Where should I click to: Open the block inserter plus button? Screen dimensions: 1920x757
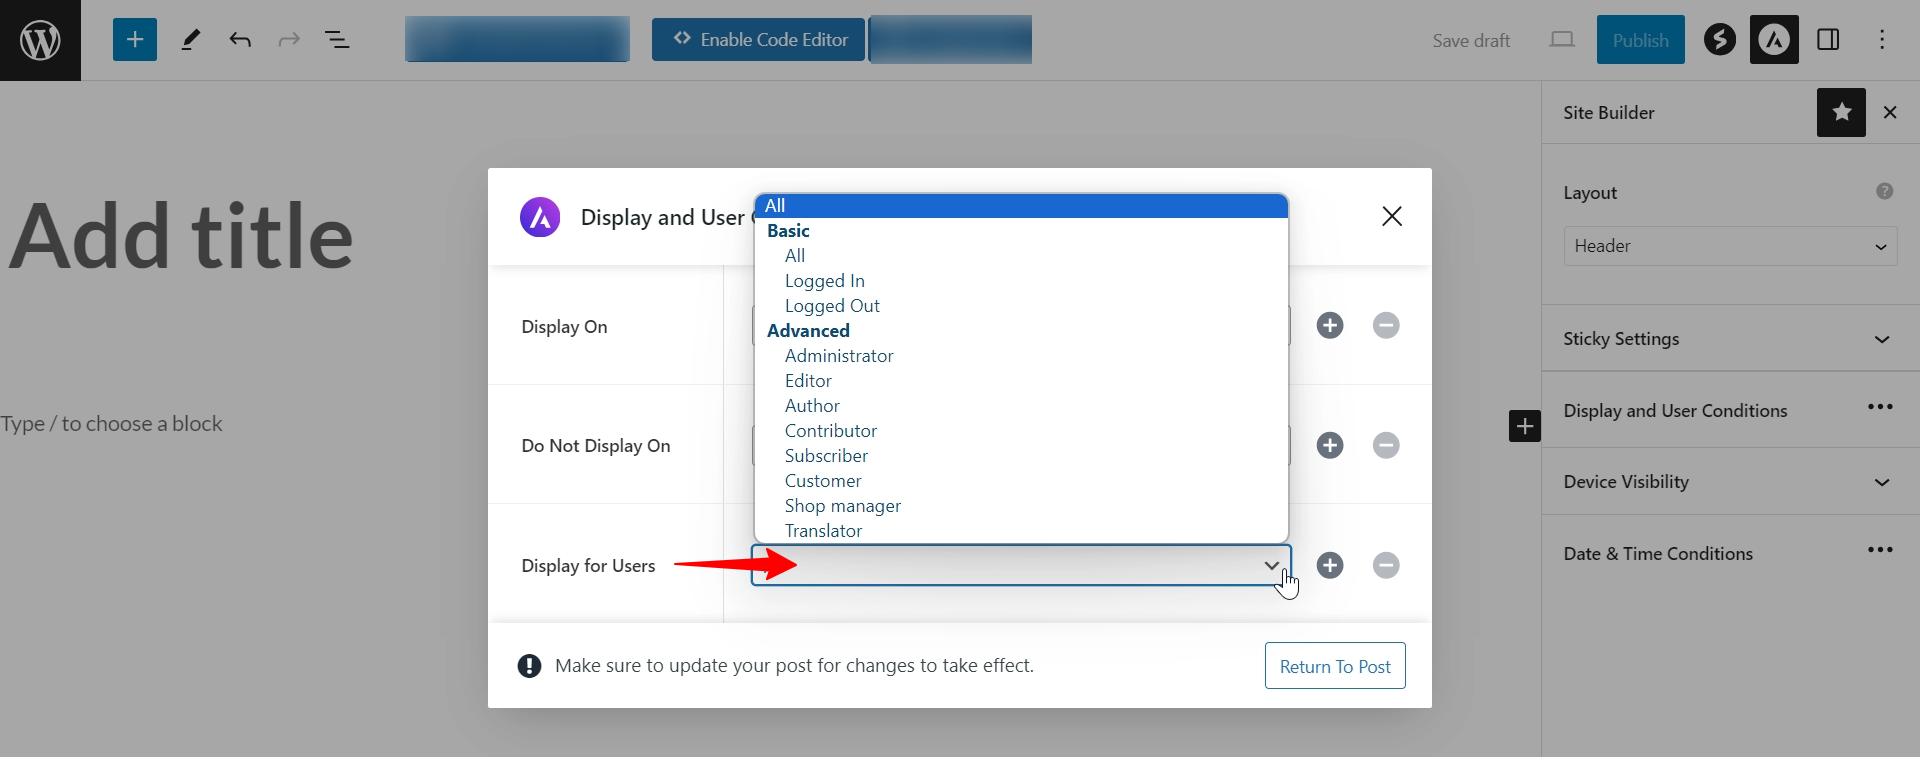pyautogui.click(x=135, y=40)
